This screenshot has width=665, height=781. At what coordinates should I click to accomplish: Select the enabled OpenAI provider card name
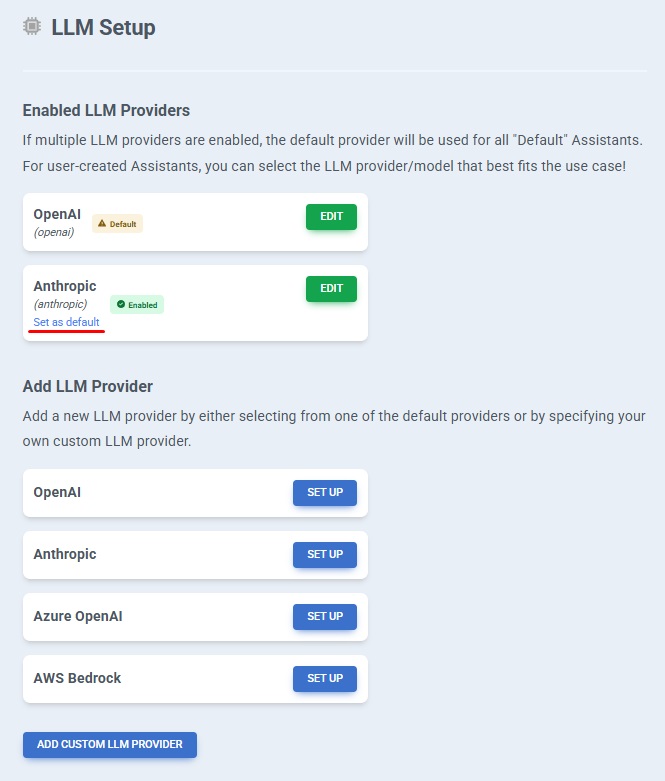(x=57, y=214)
